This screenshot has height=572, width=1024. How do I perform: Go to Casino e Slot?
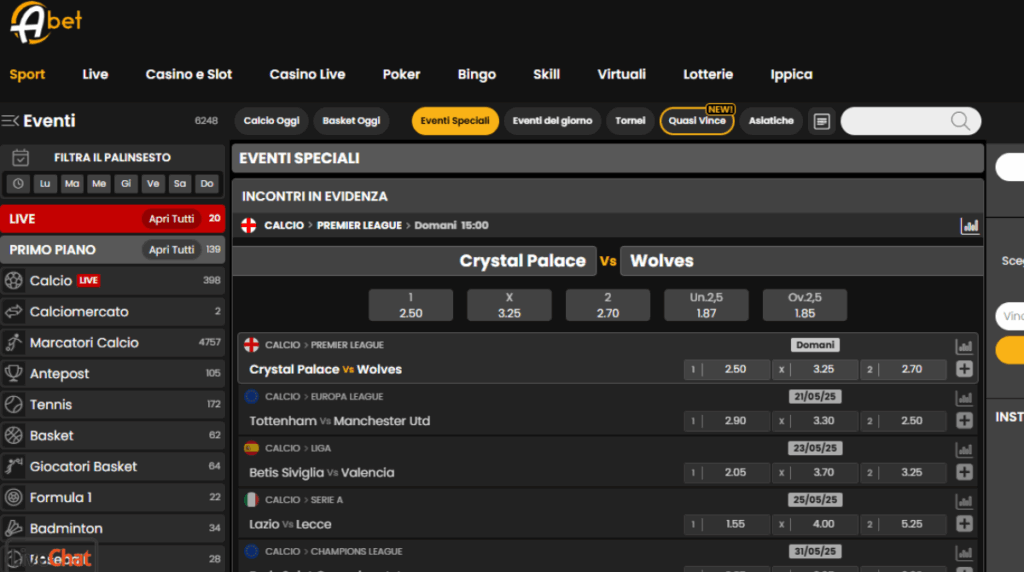[189, 74]
